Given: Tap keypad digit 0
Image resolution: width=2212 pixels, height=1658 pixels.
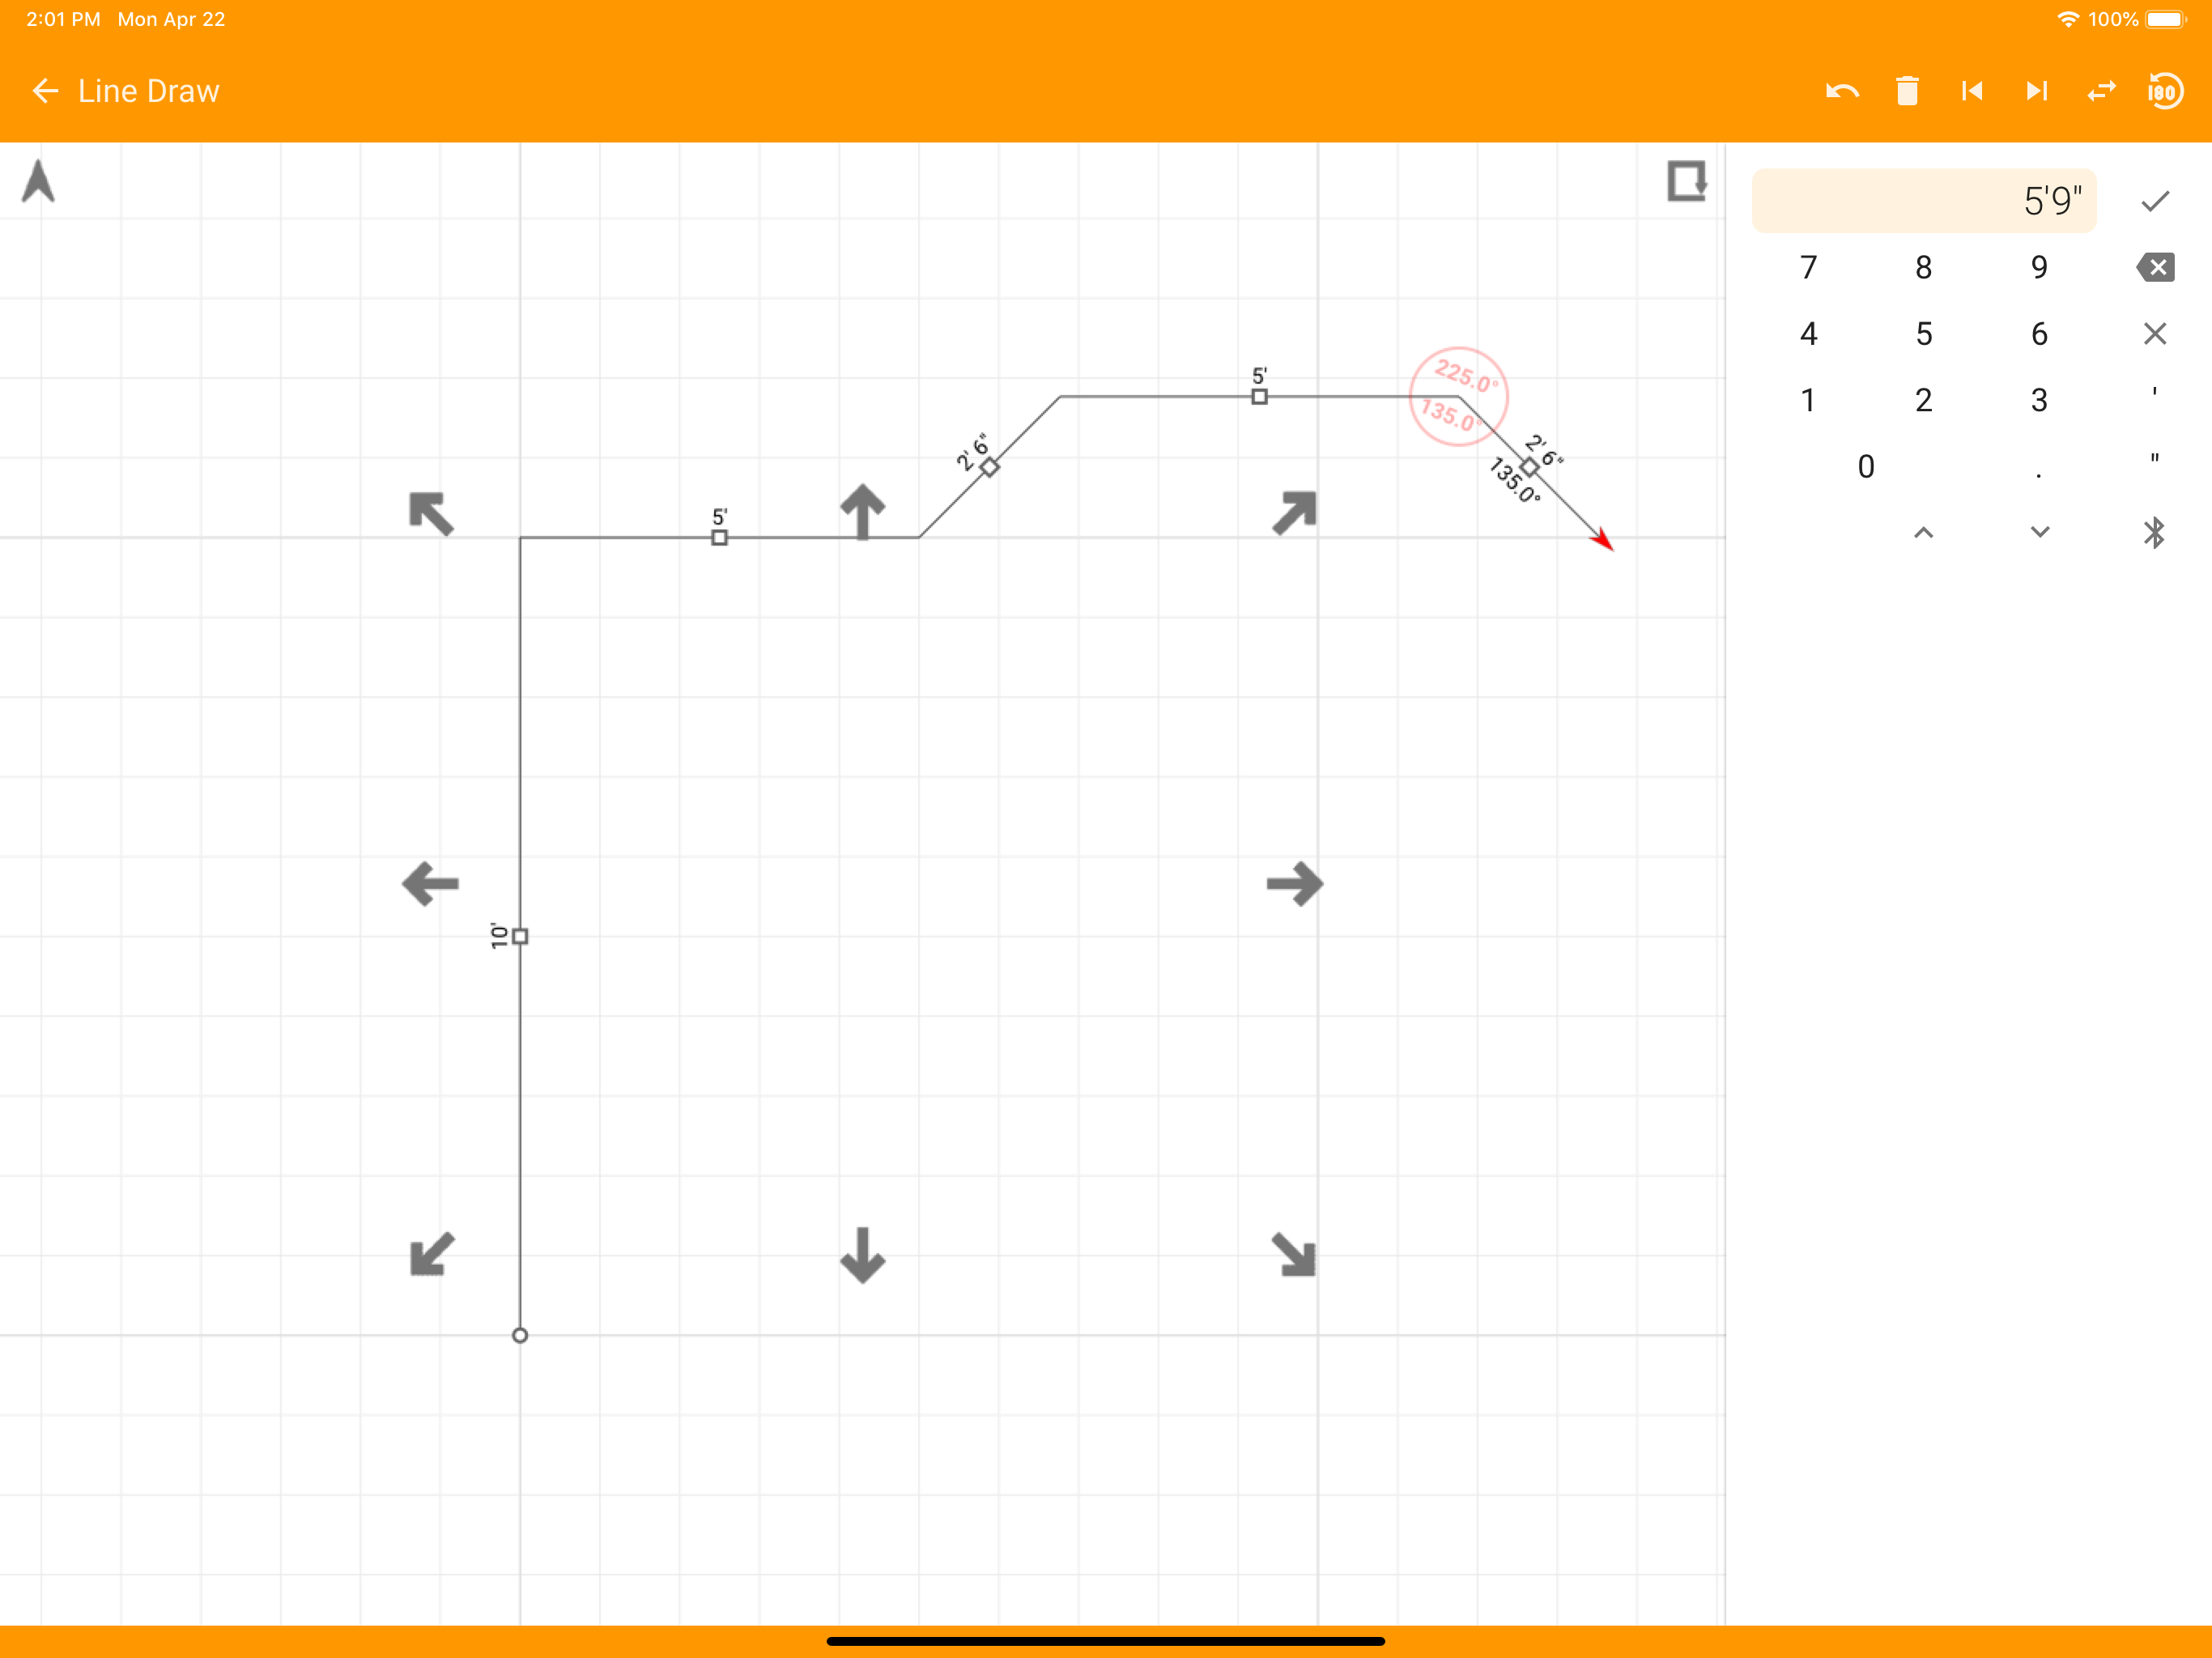Looking at the screenshot, I should click(x=1866, y=466).
